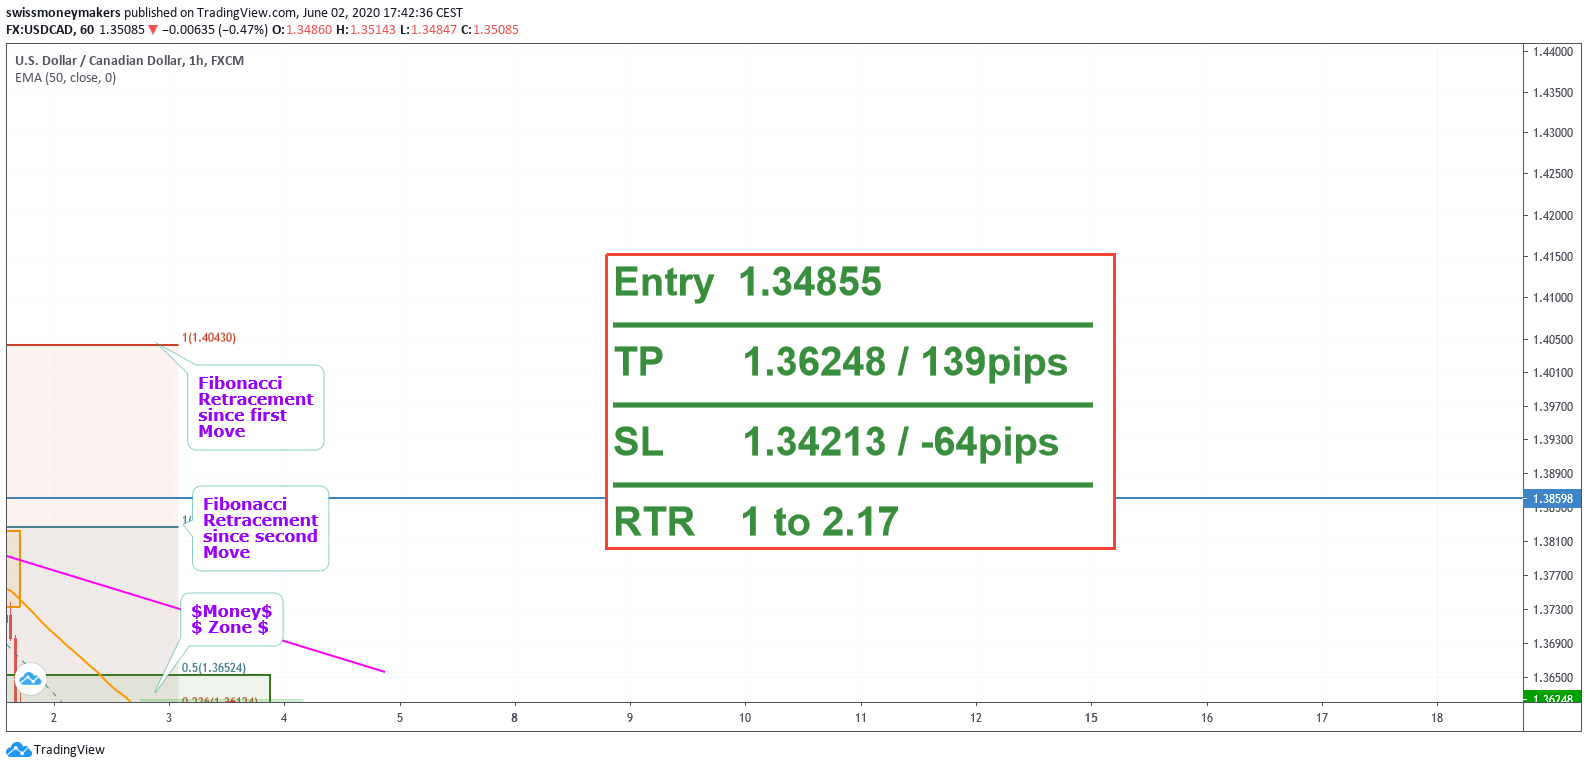Click the SL 1.34213 / -64pips line
This screenshot has height=768, width=1588.
tap(836, 442)
